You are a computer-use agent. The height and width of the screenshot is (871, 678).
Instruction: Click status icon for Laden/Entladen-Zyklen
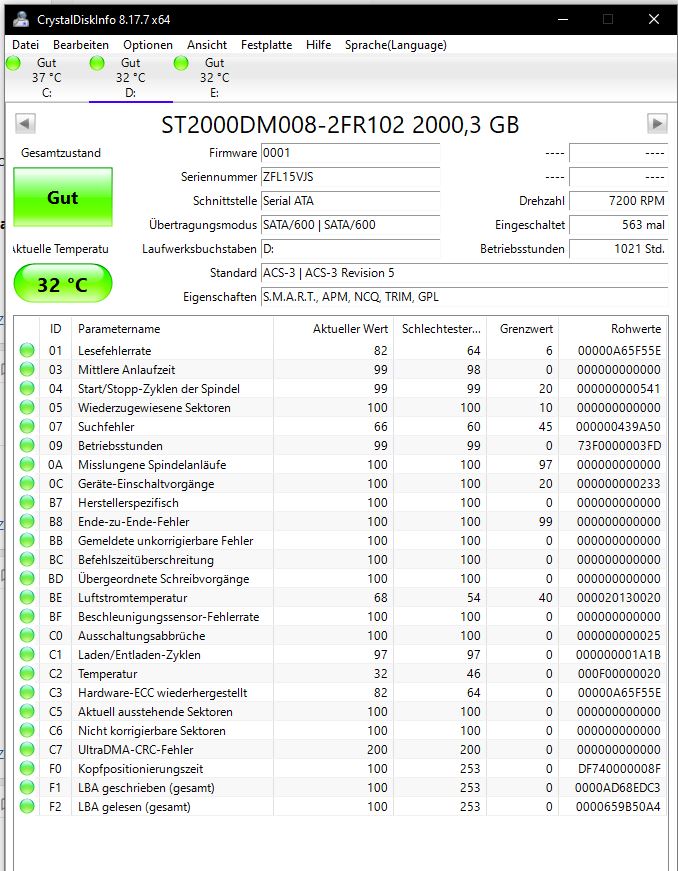coord(27,654)
